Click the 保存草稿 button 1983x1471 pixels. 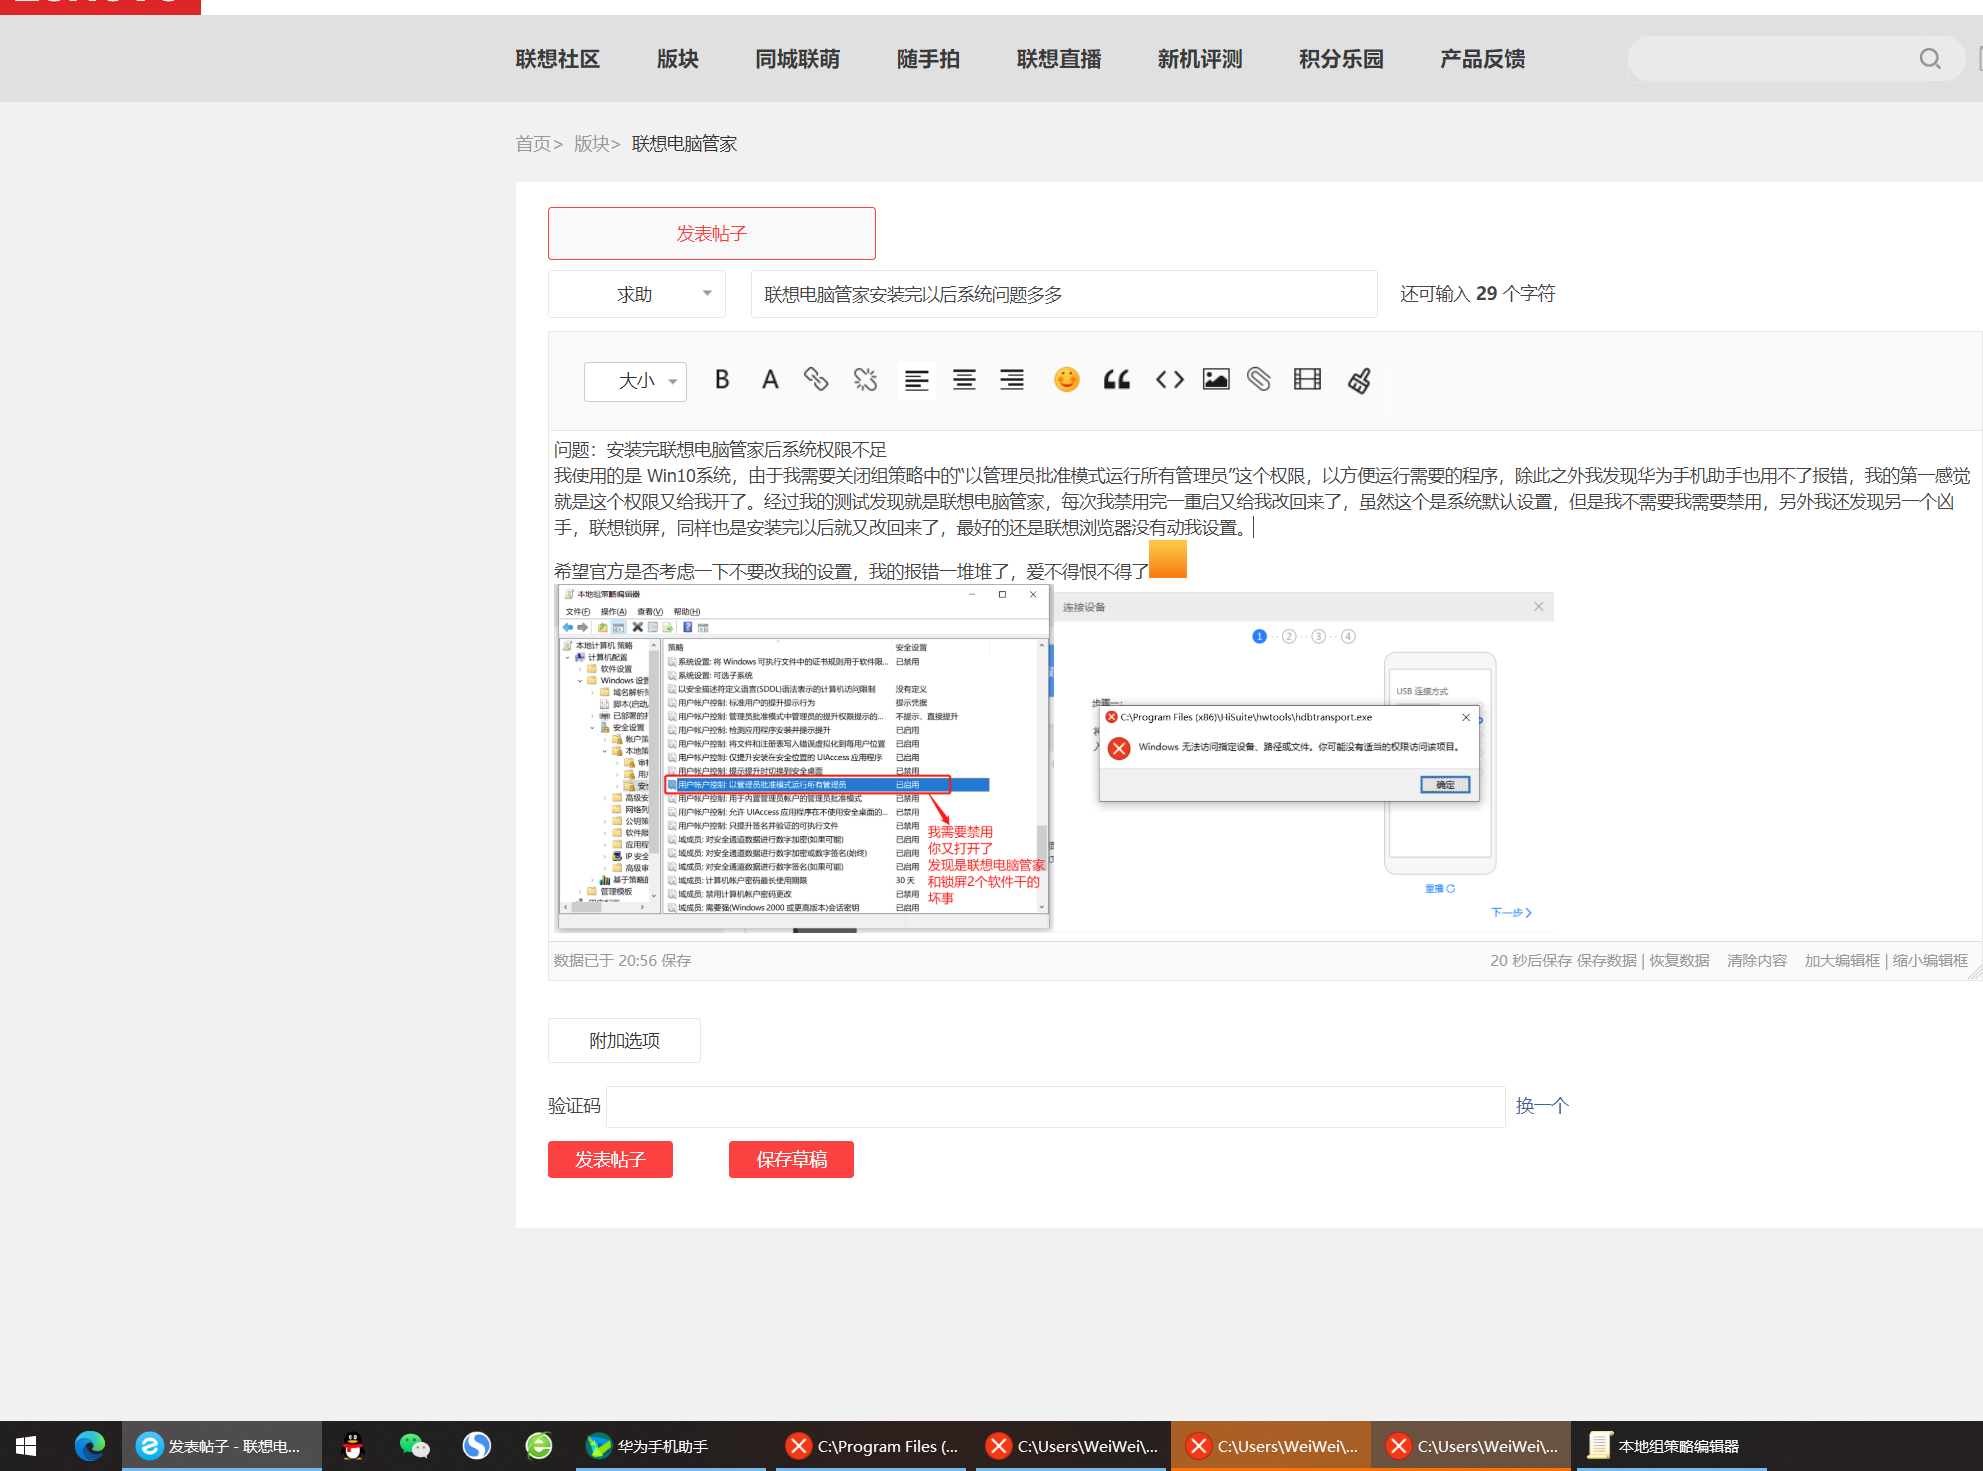[x=791, y=1159]
